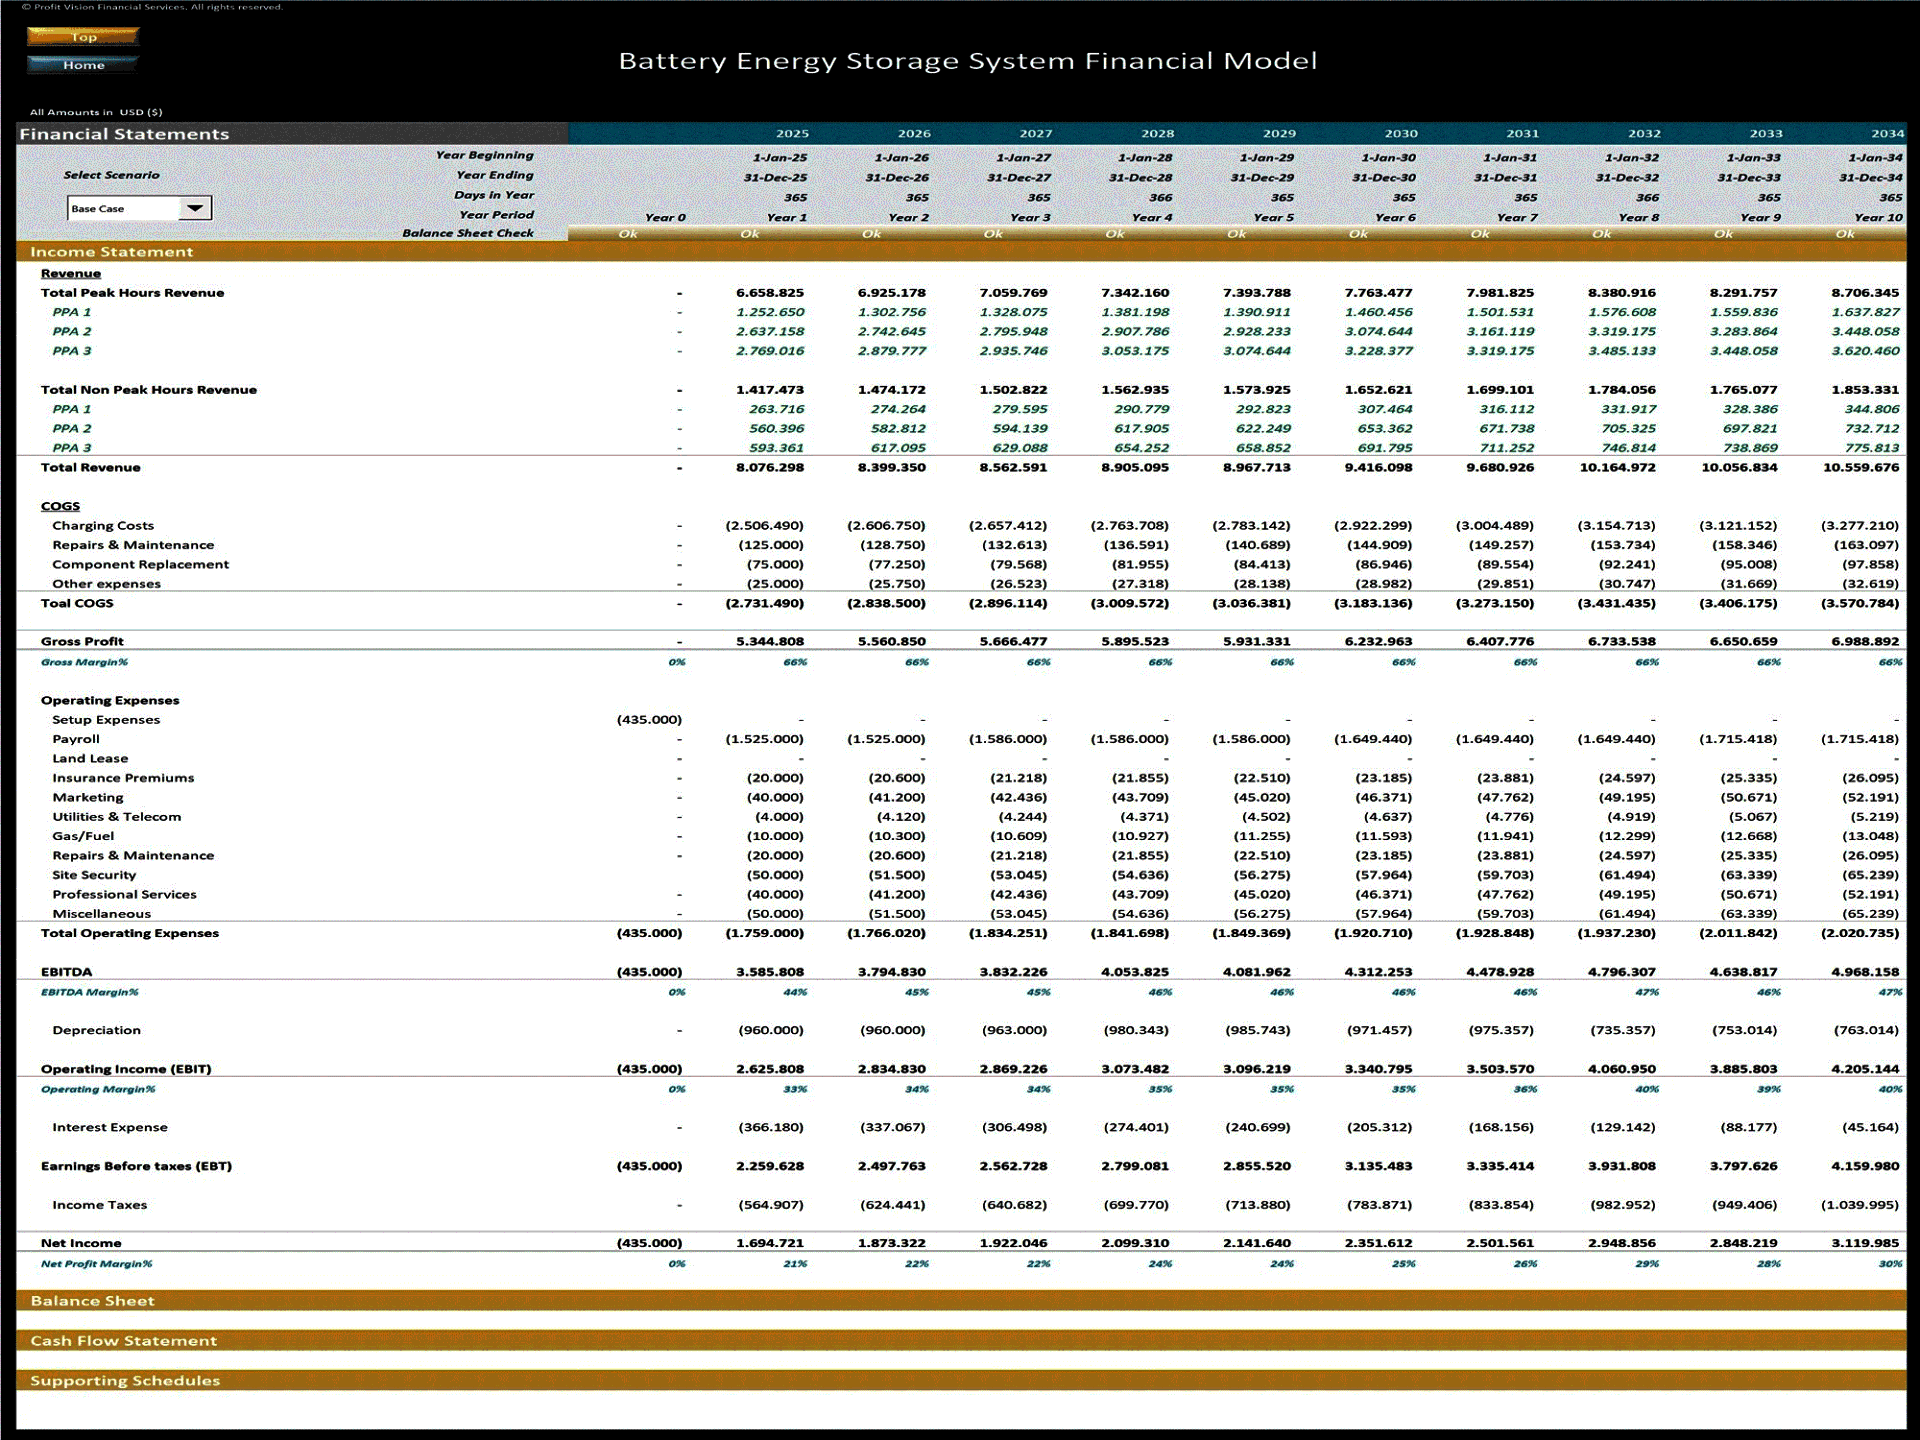Expand the Cash Flow Statement section

click(961, 1341)
